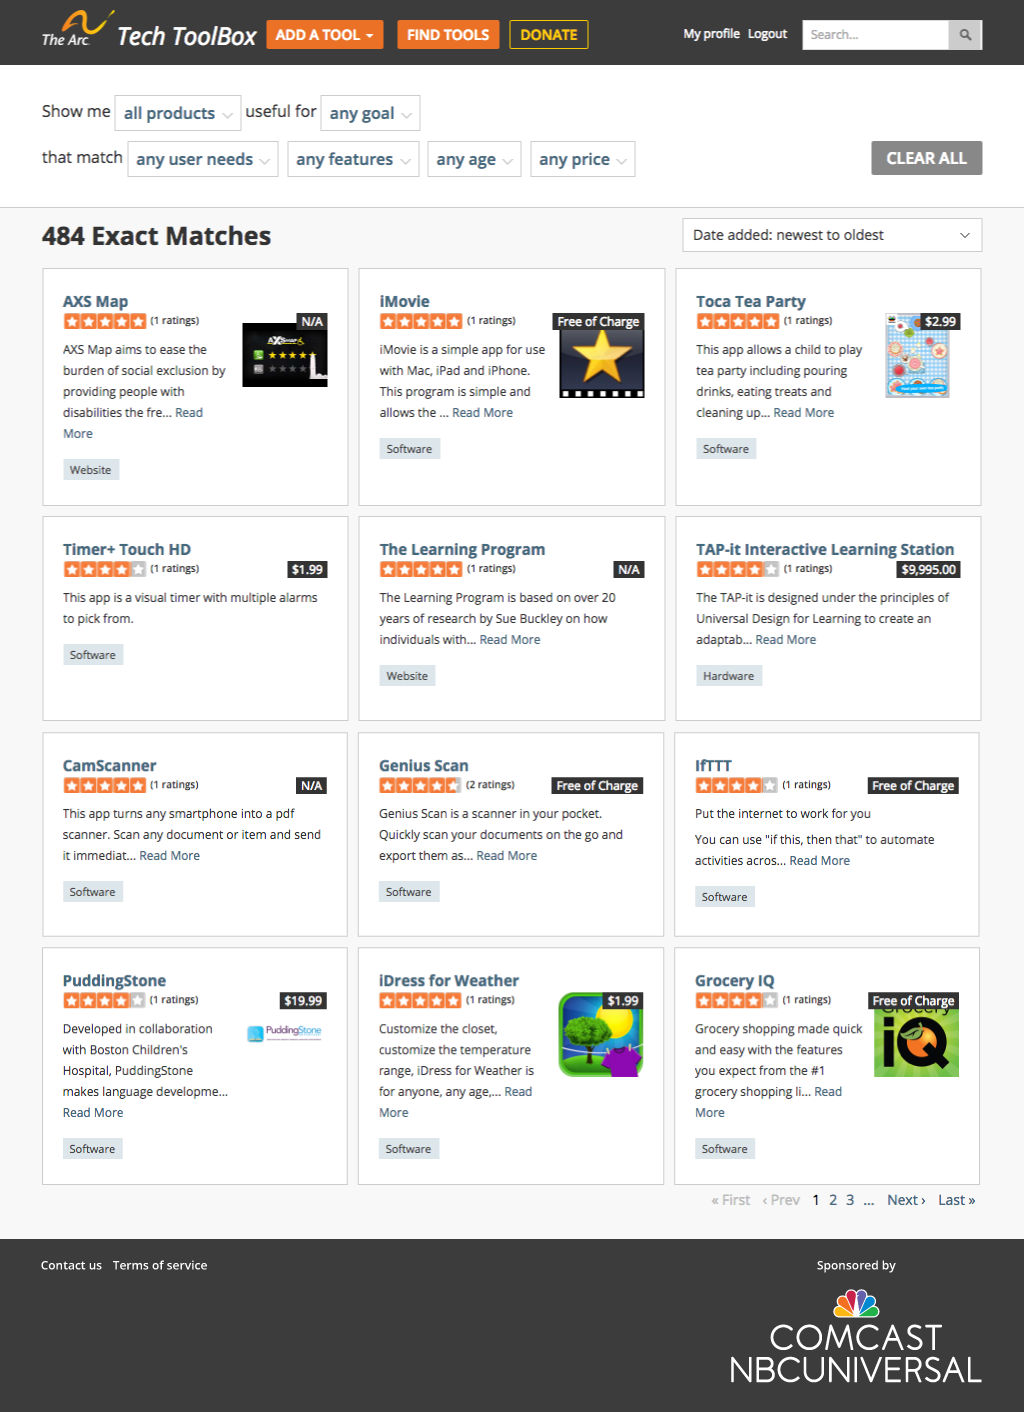Click the Next page link
This screenshot has width=1024, height=1412.
906,1200
